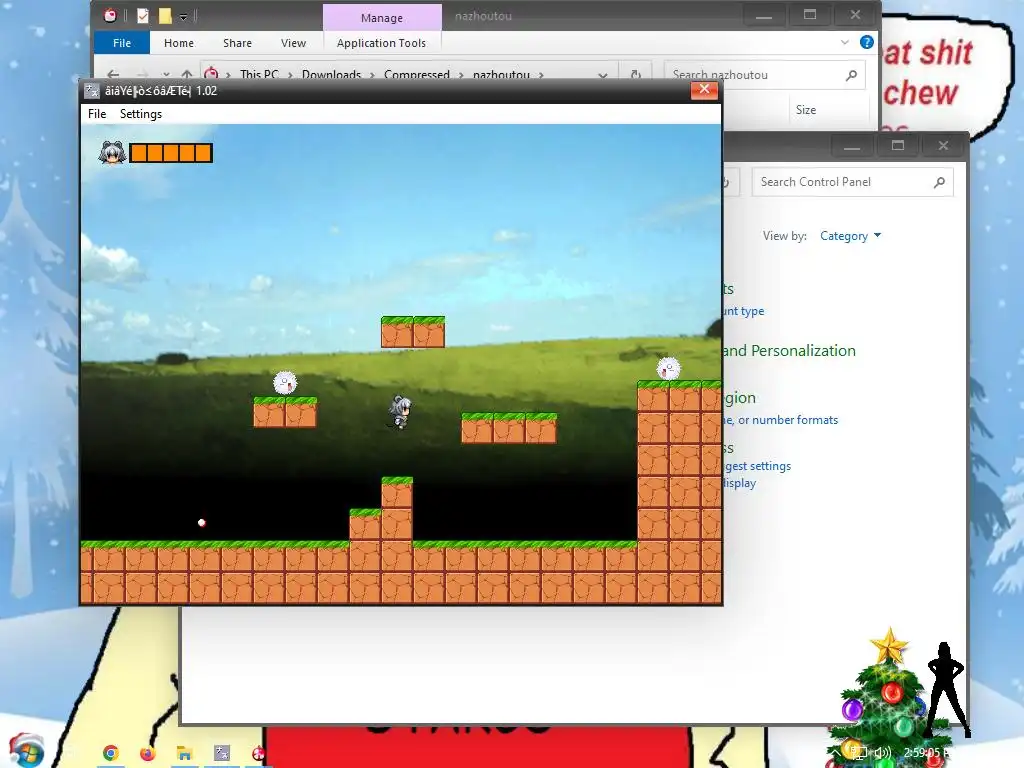Click the Search Control Panel field
This screenshot has height=768, width=1024.
pyautogui.click(x=852, y=182)
